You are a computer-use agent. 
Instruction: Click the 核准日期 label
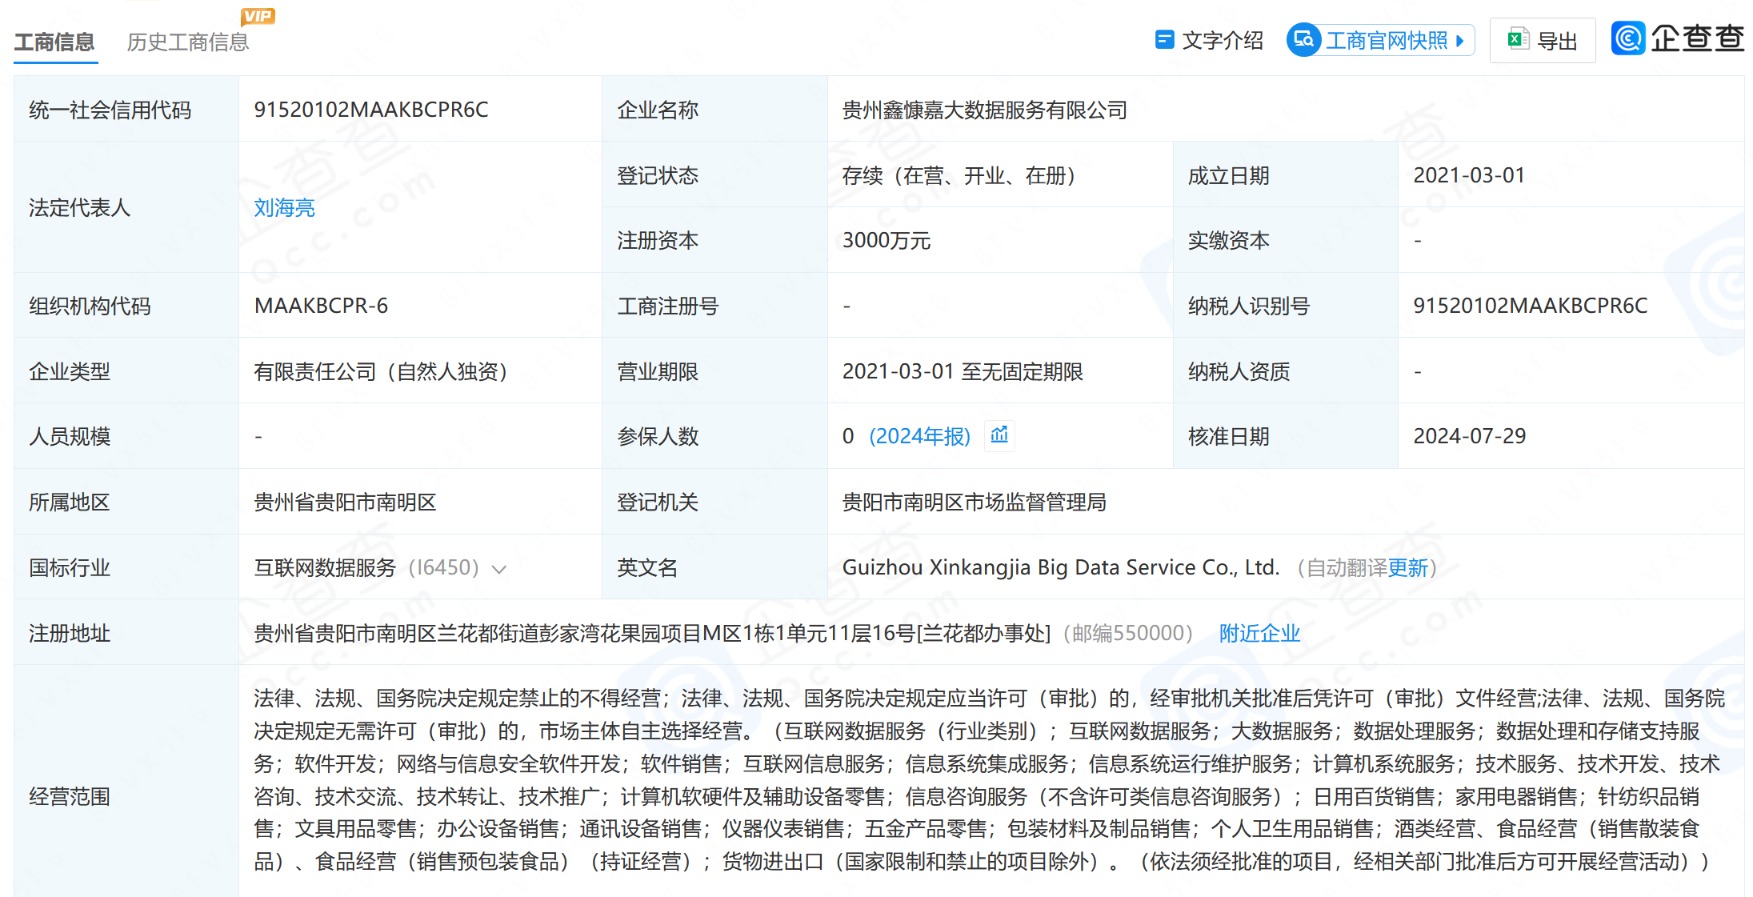click(x=1229, y=437)
